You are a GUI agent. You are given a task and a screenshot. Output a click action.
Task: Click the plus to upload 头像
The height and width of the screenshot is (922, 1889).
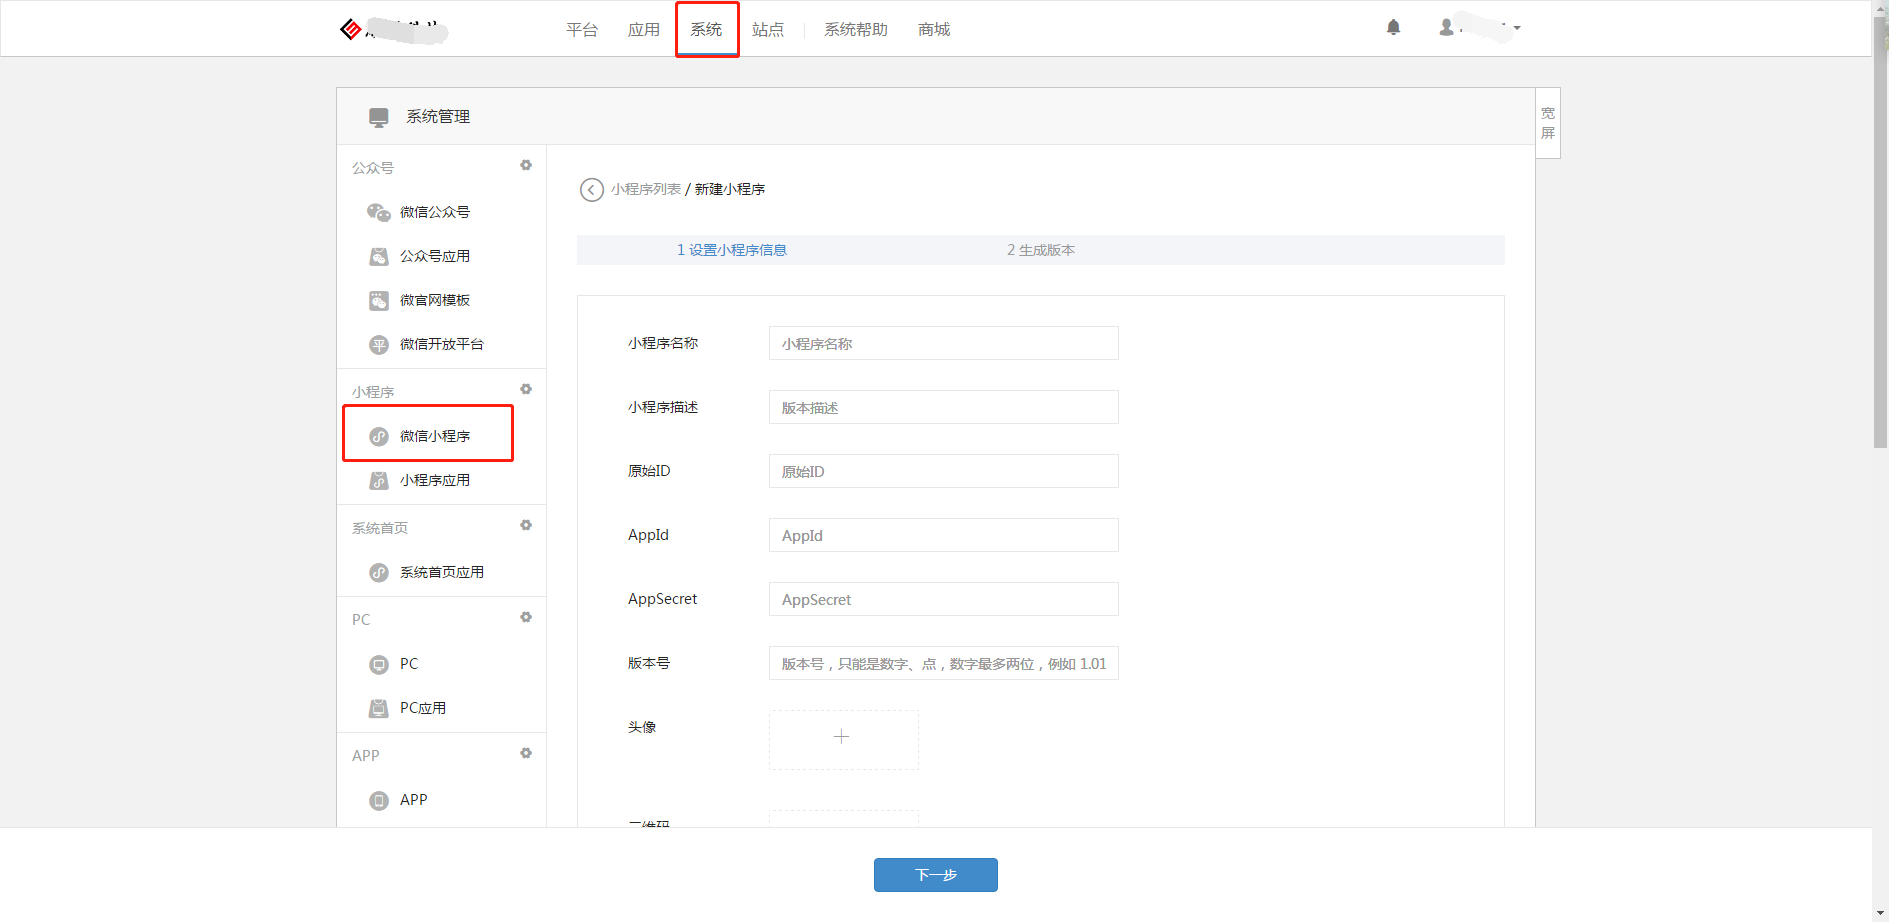pos(843,739)
